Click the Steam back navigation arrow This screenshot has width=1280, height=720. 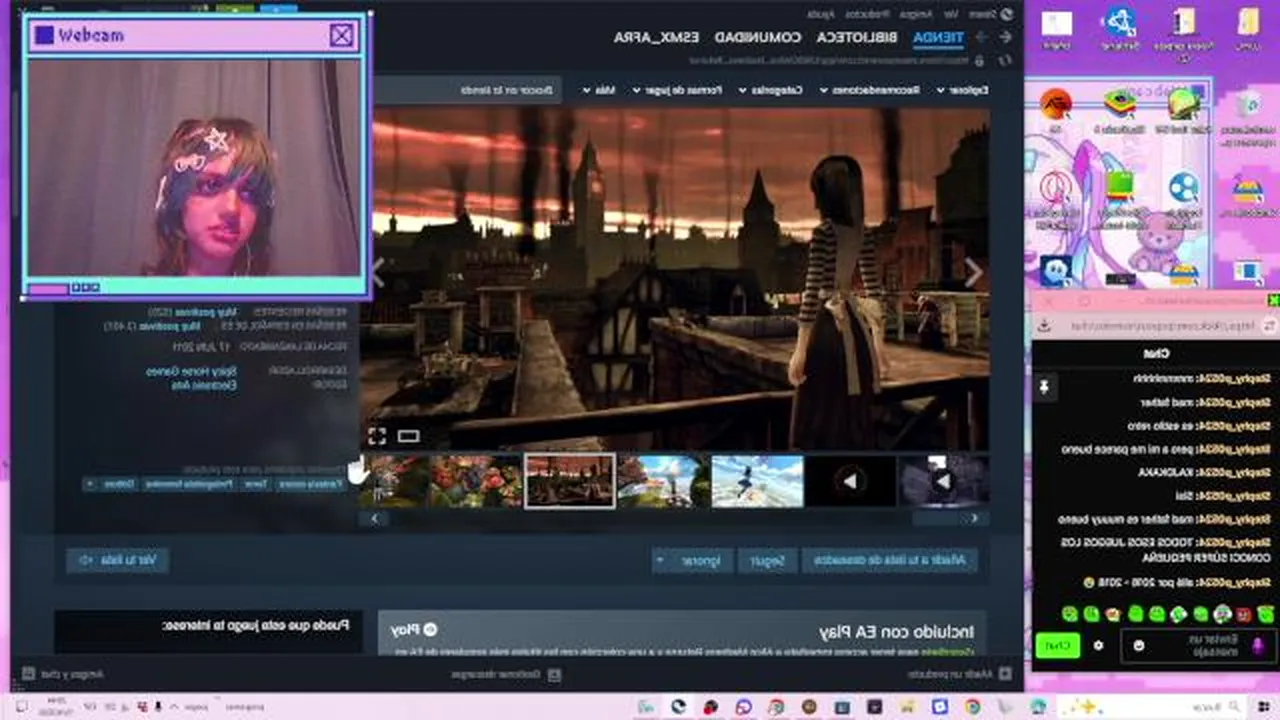[1005, 37]
